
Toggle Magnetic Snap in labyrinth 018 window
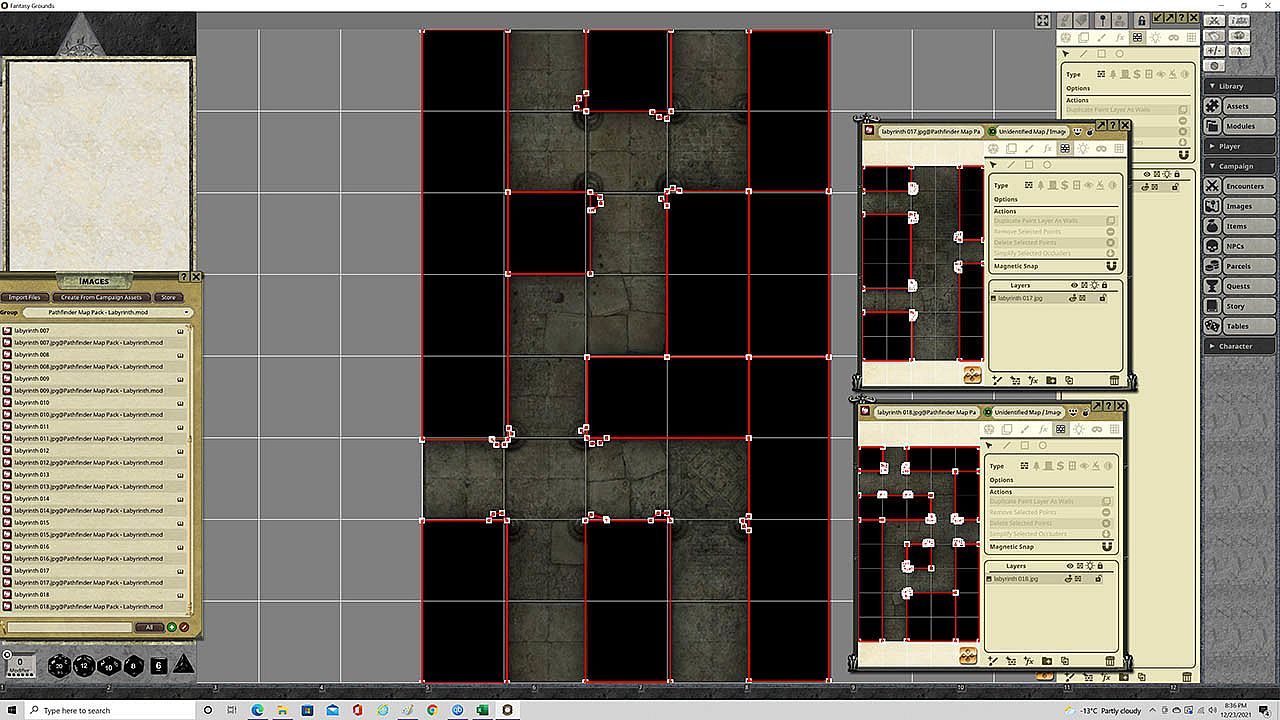tap(1106, 547)
